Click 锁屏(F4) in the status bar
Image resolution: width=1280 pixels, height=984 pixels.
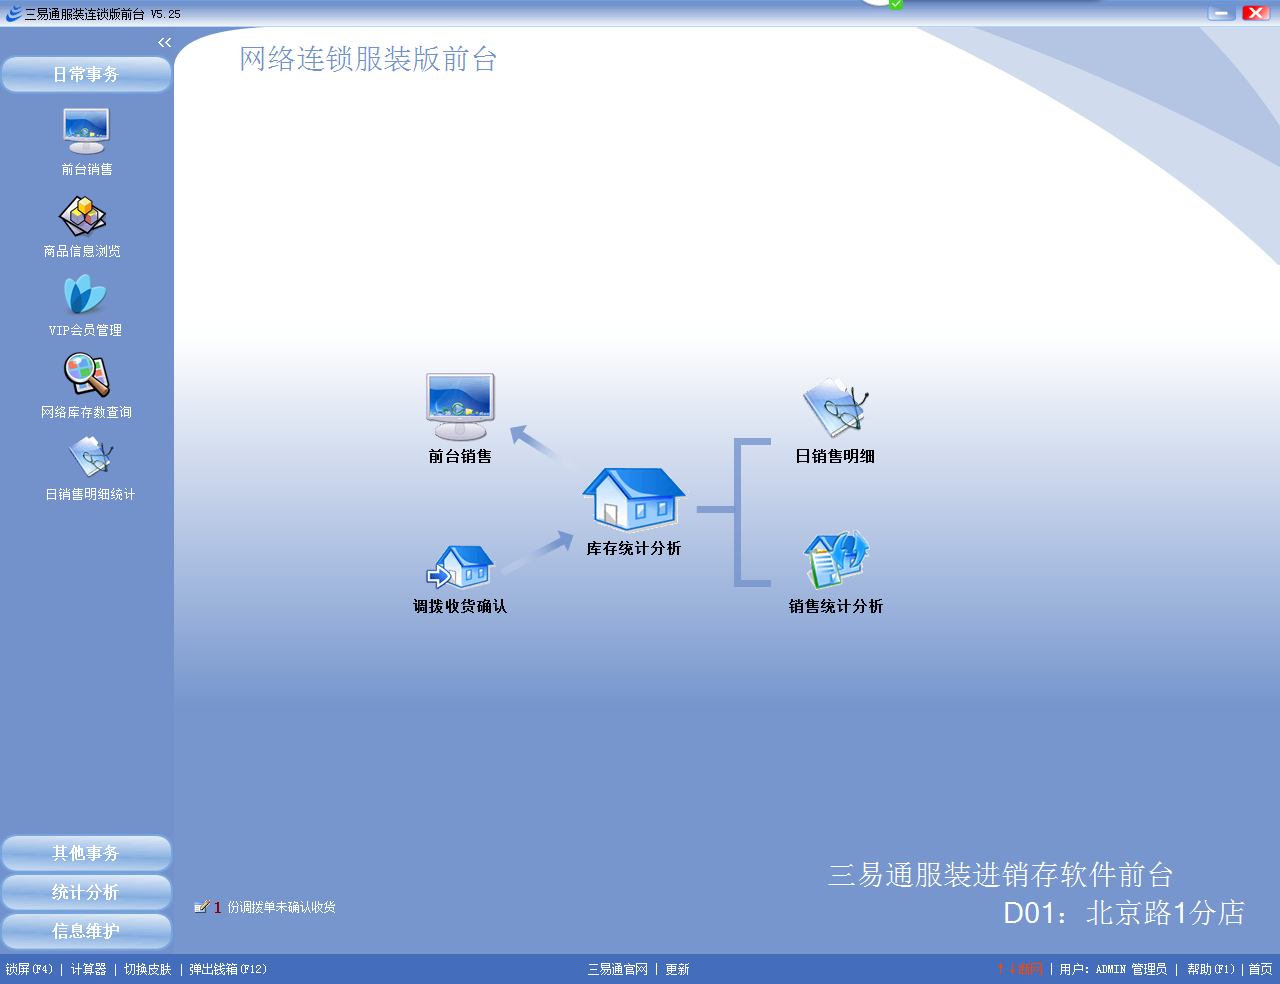pyautogui.click(x=29, y=969)
